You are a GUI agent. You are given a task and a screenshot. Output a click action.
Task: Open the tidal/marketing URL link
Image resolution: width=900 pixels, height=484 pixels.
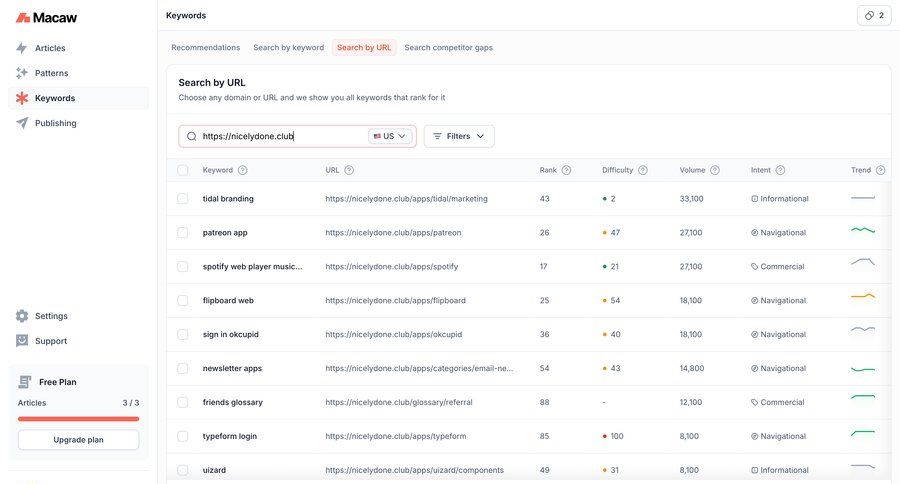click(406, 199)
